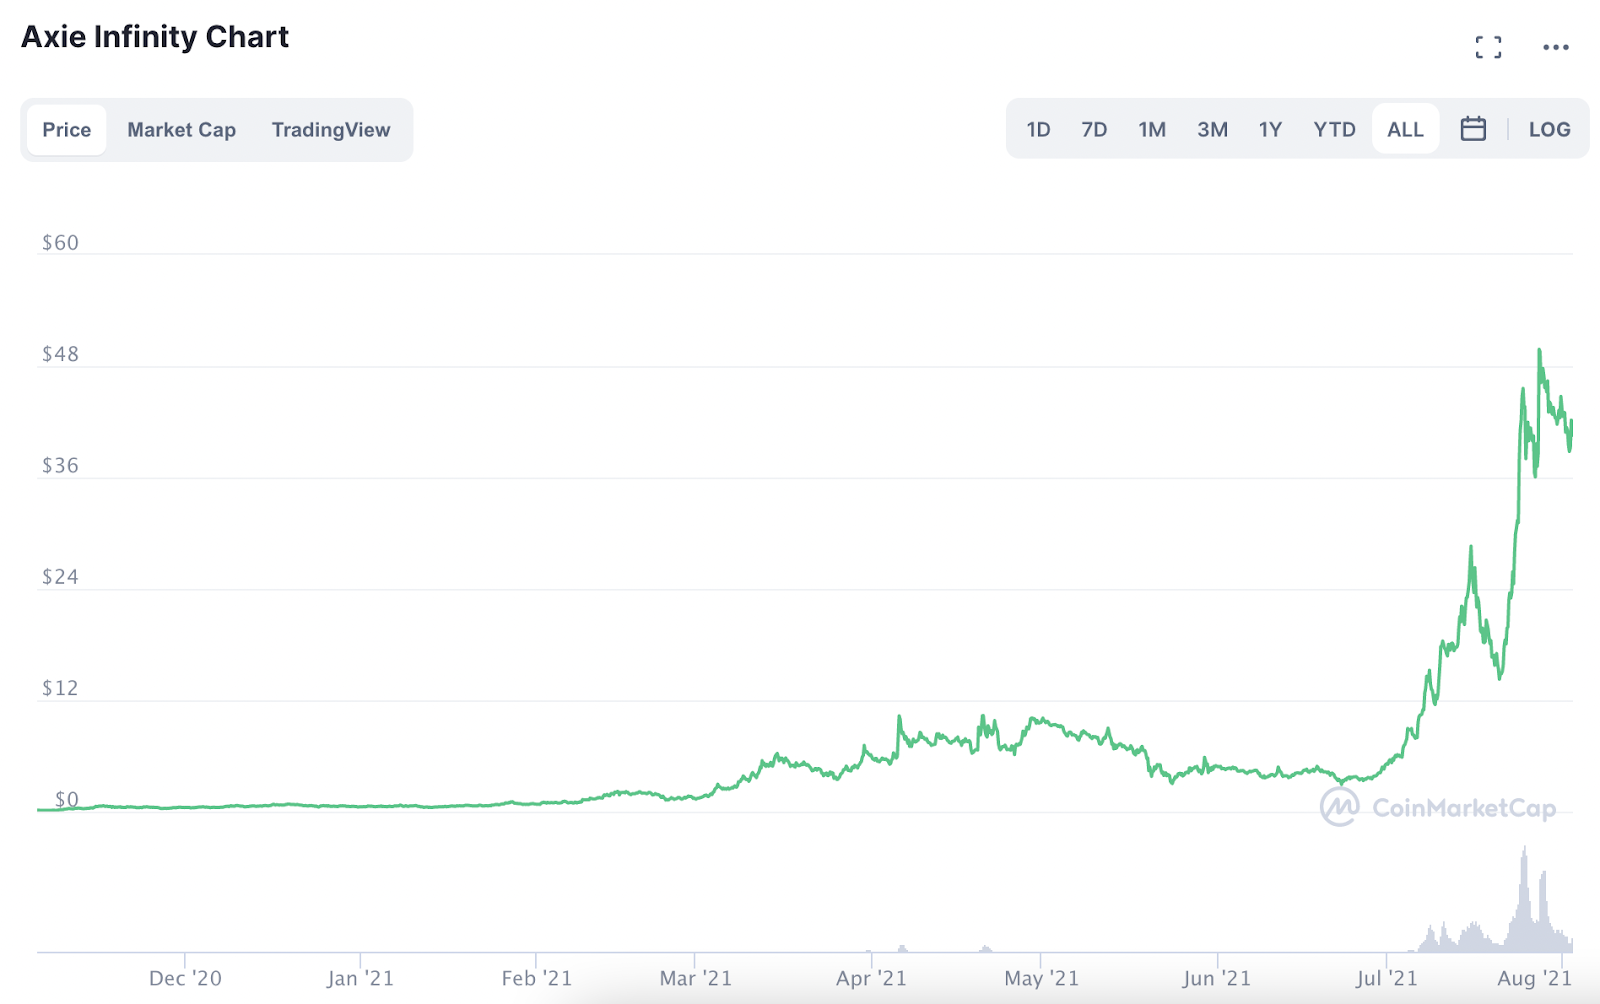Switch to the Market Cap tab
The width and height of the screenshot is (1600, 1004).
181,130
